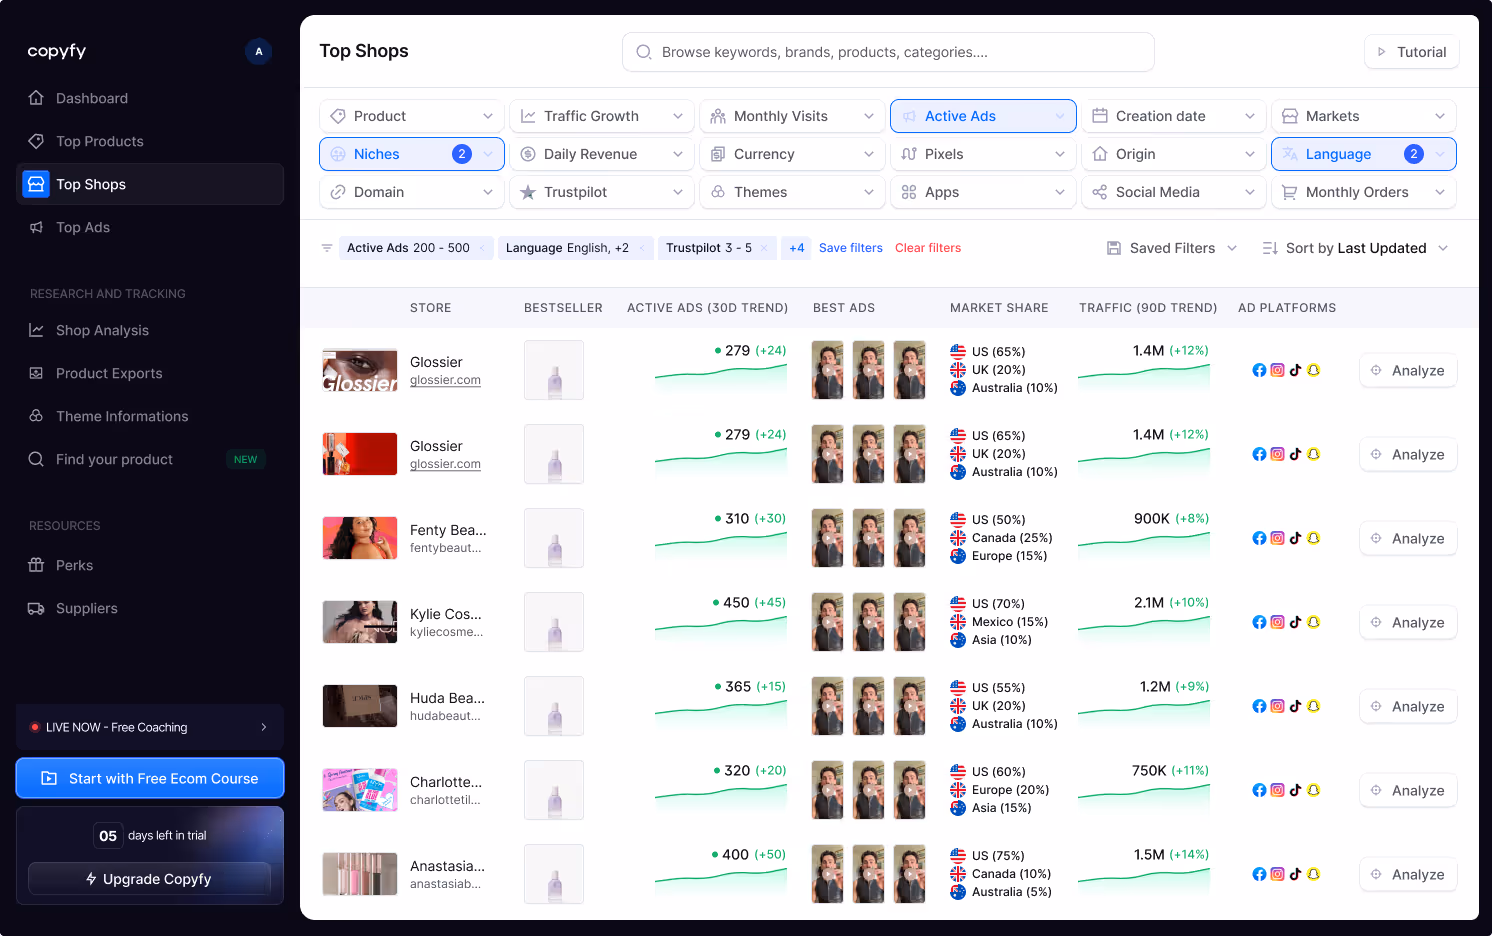
Task: Expand the Apps filter
Action: point(983,192)
